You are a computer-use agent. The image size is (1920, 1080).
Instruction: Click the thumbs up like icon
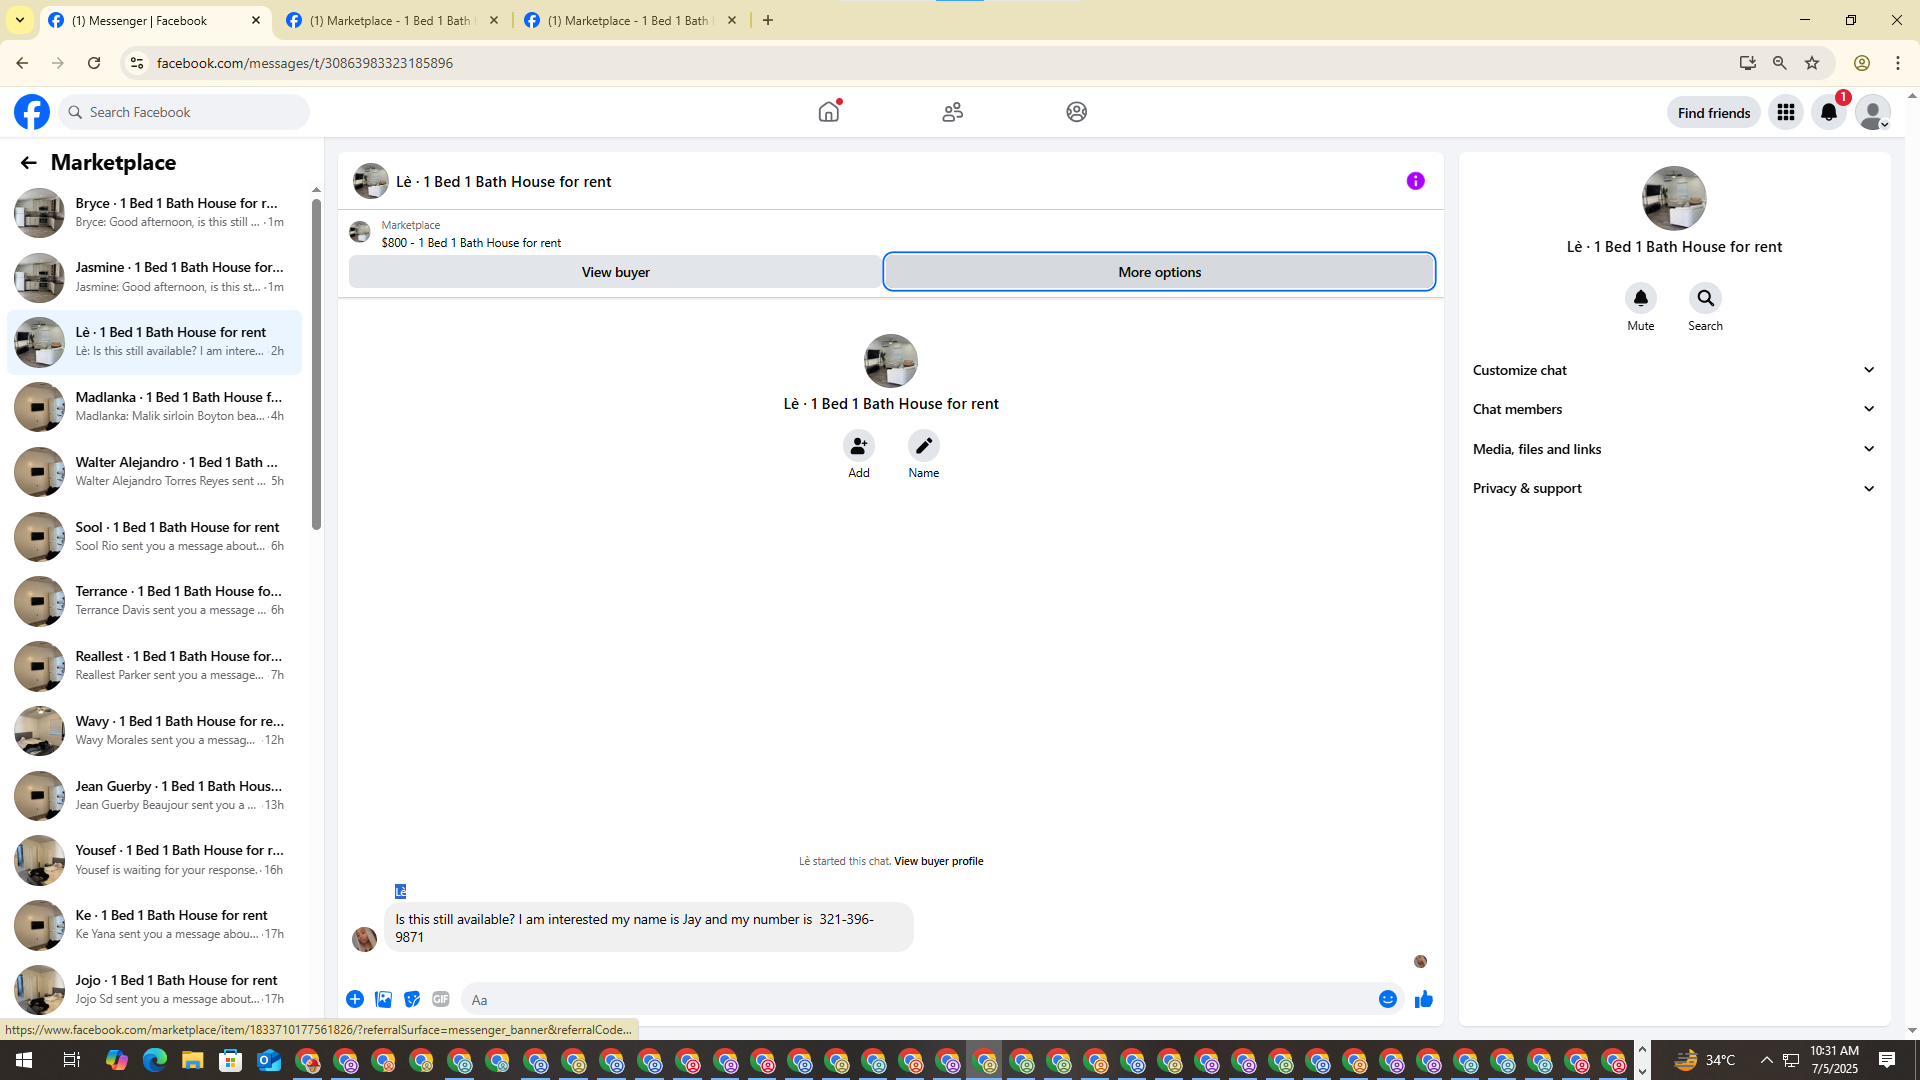(x=1423, y=999)
